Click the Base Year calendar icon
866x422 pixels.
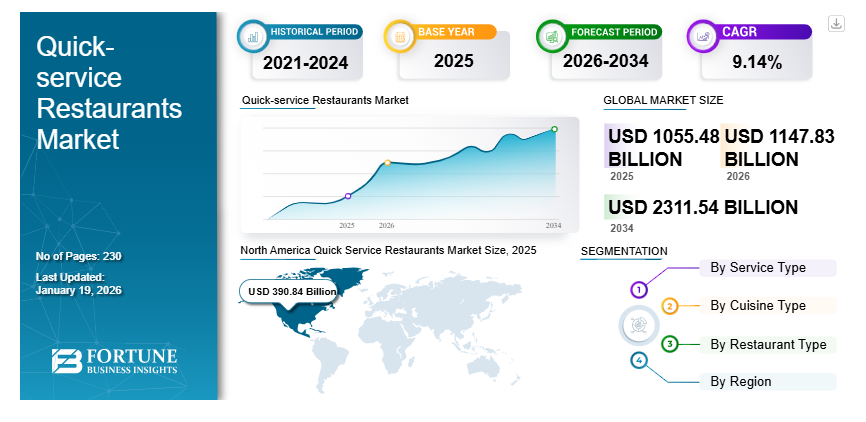(x=400, y=37)
